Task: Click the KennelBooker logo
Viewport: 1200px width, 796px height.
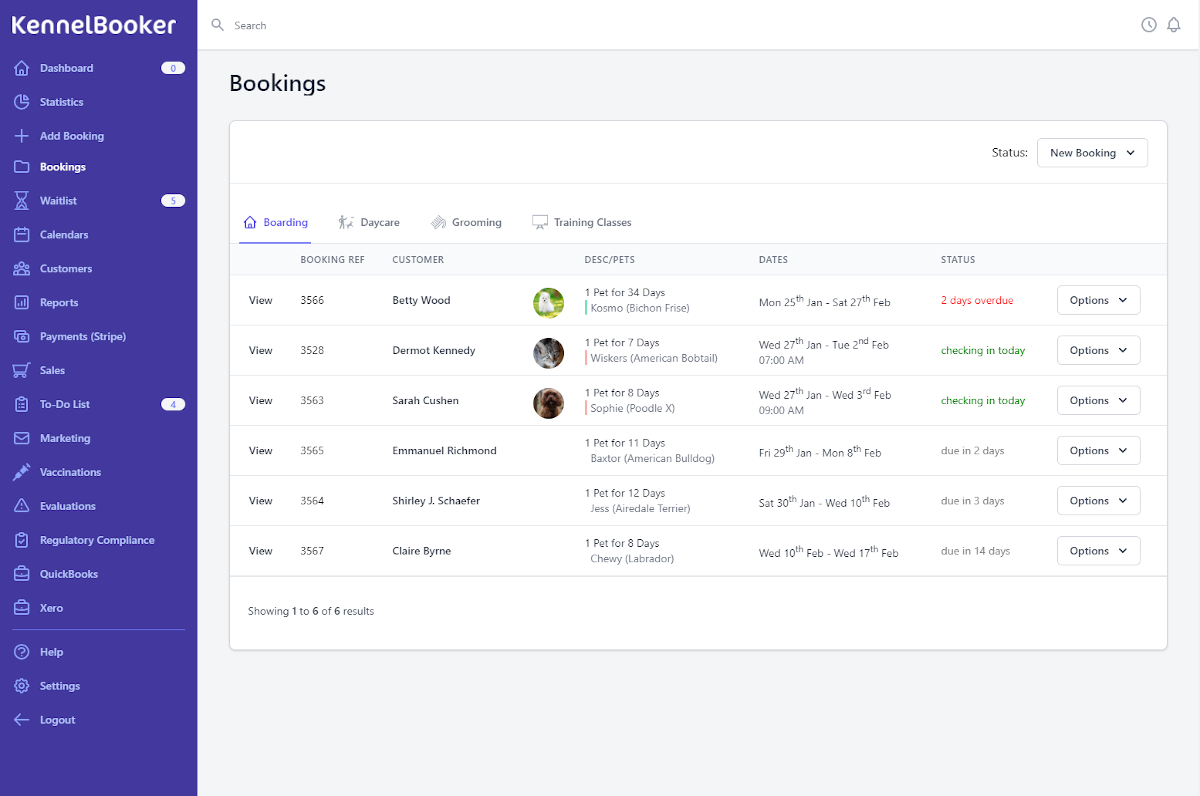Action: pos(94,26)
